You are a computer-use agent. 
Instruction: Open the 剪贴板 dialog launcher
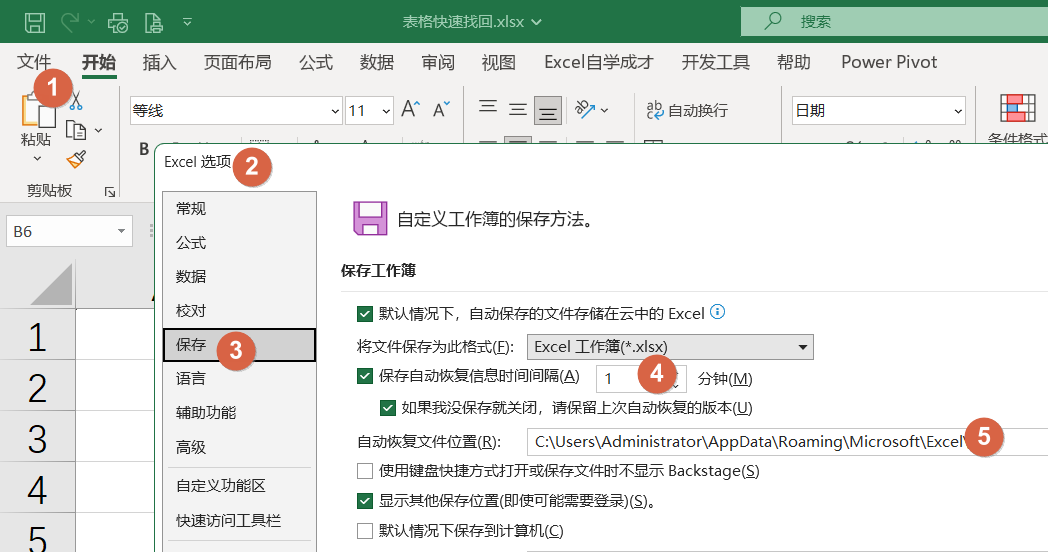[x=110, y=192]
